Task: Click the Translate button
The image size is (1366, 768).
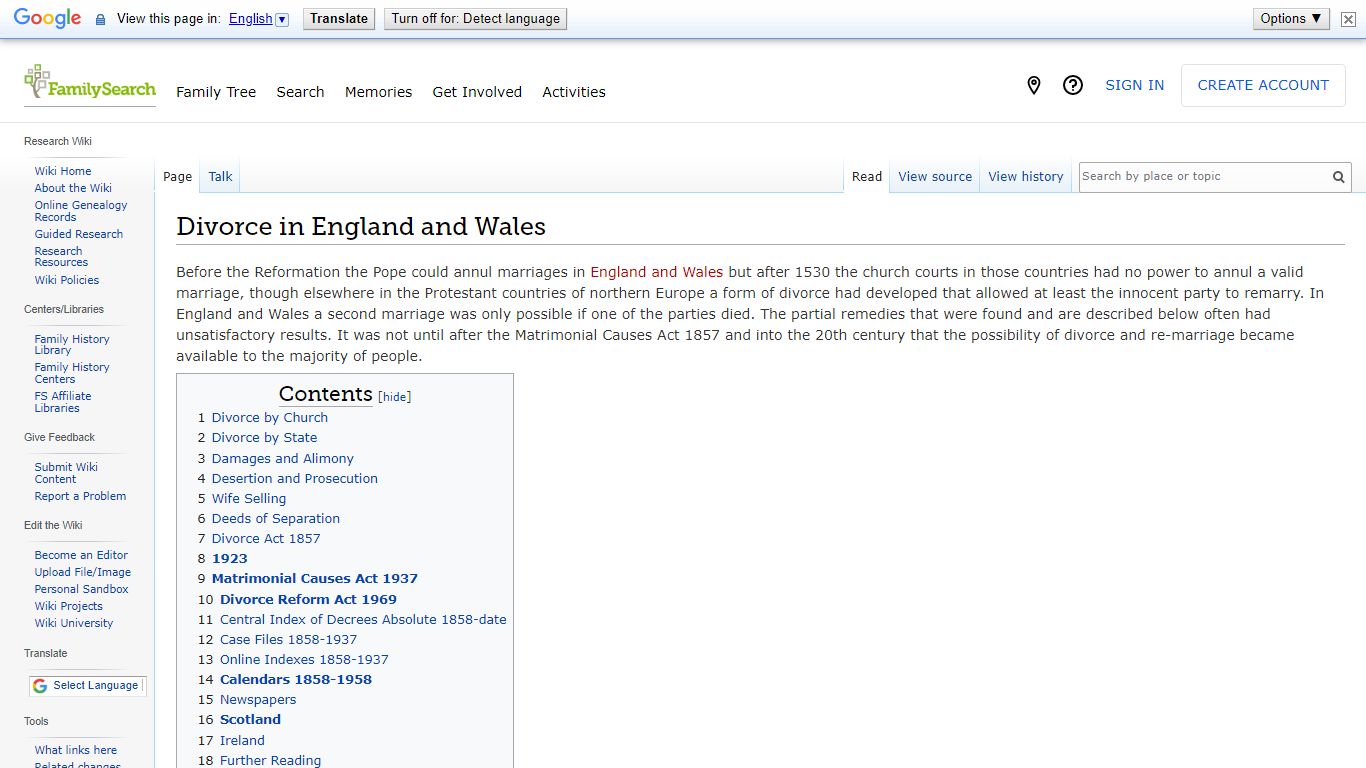Action: click(x=339, y=19)
